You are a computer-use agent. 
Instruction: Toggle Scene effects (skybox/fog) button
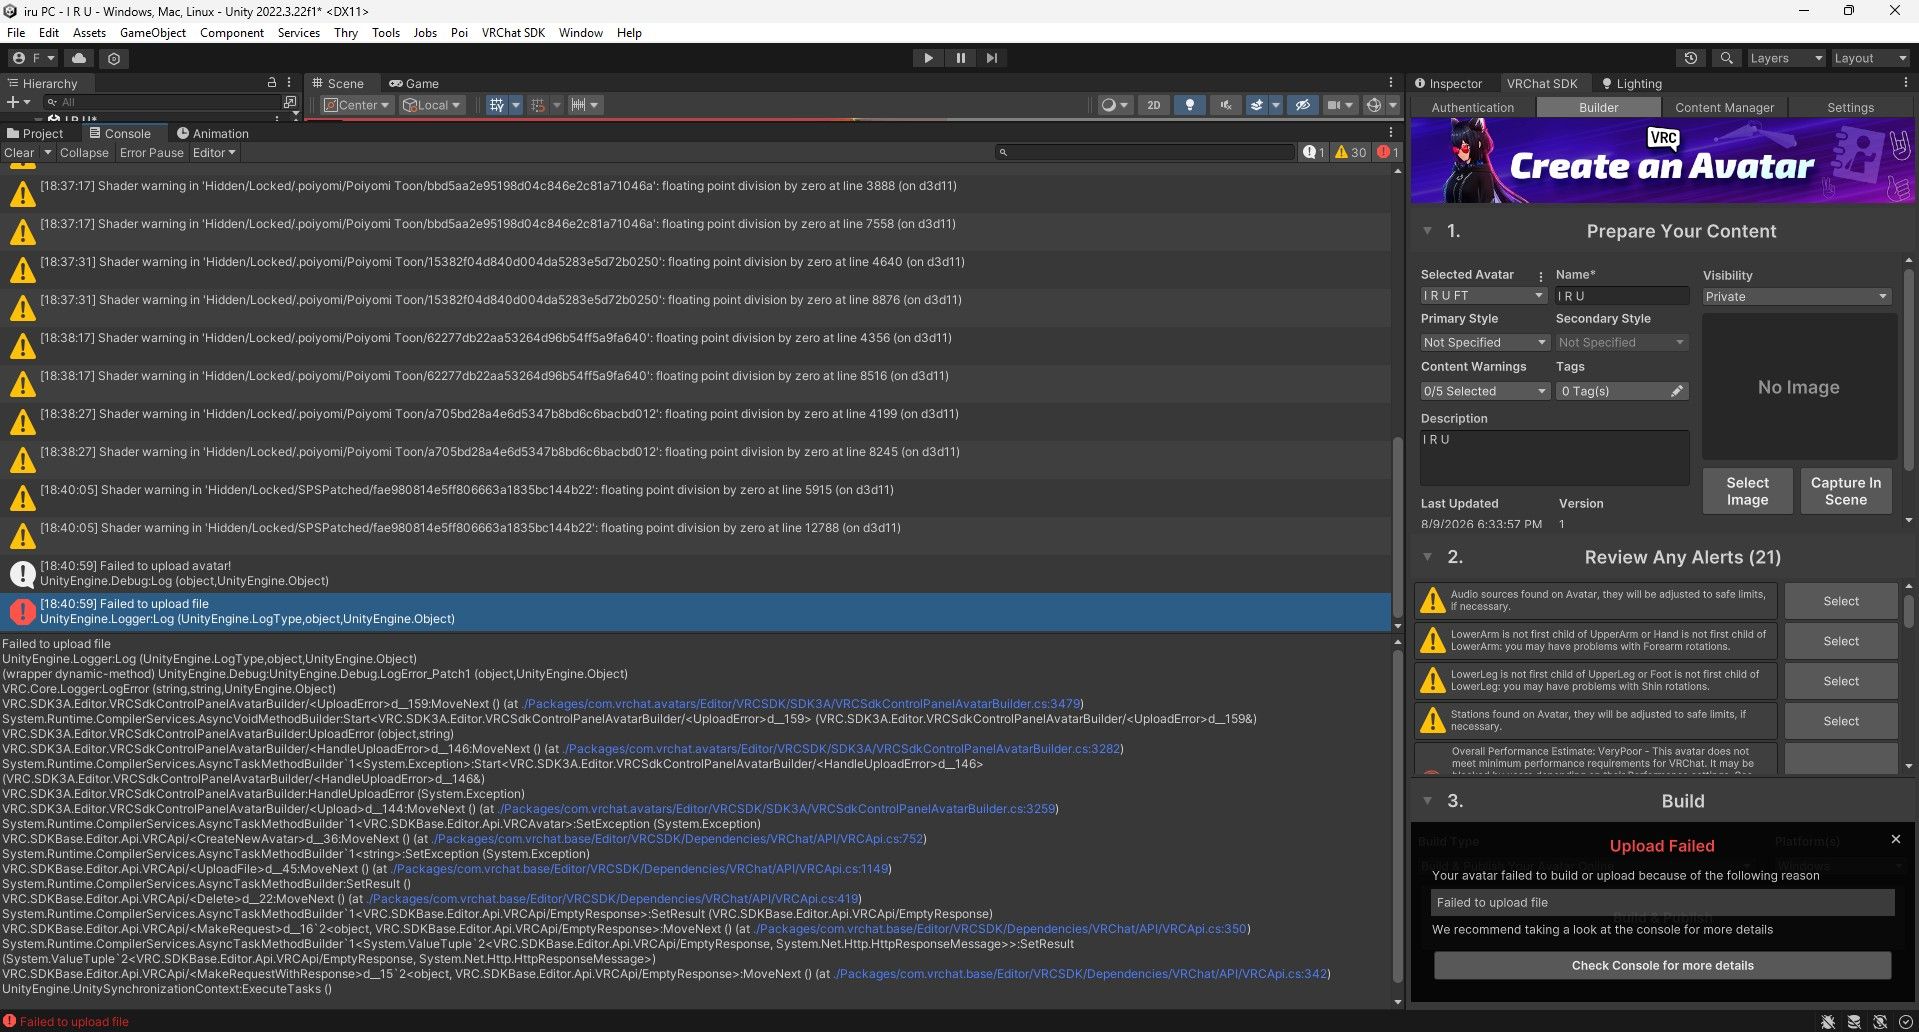coord(1257,105)
